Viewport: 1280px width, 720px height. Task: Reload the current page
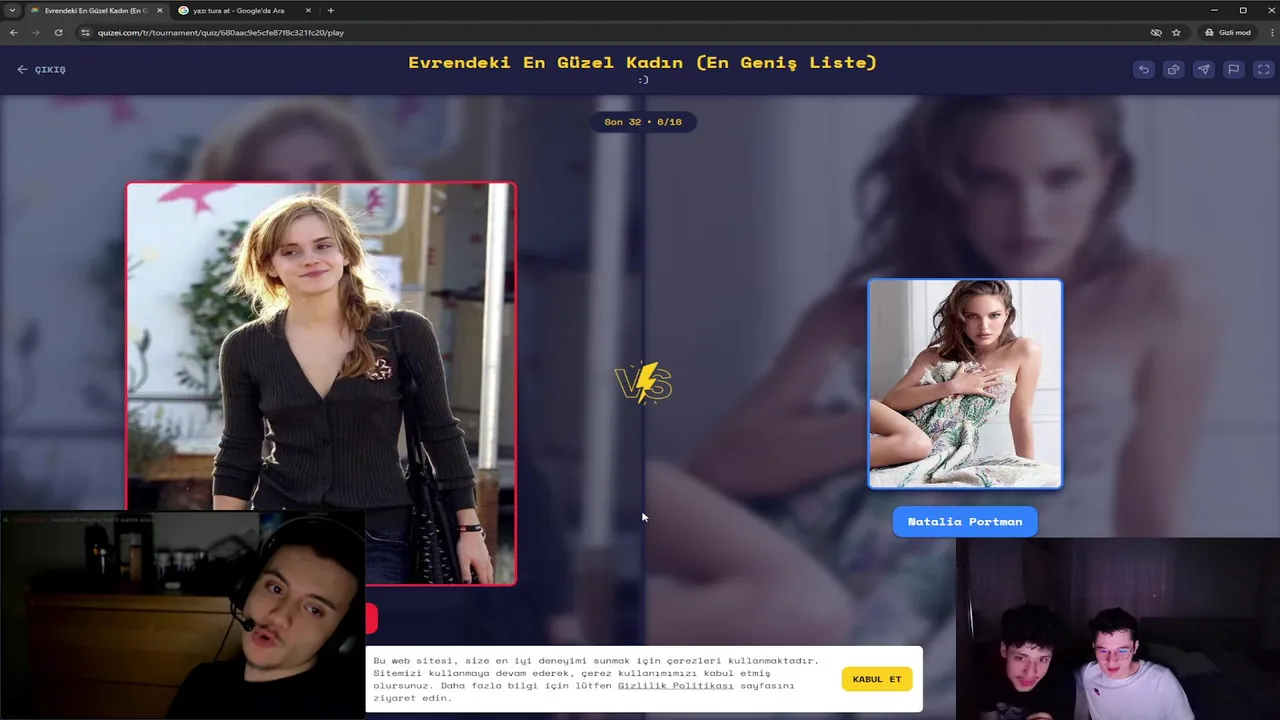coord(58,32)
